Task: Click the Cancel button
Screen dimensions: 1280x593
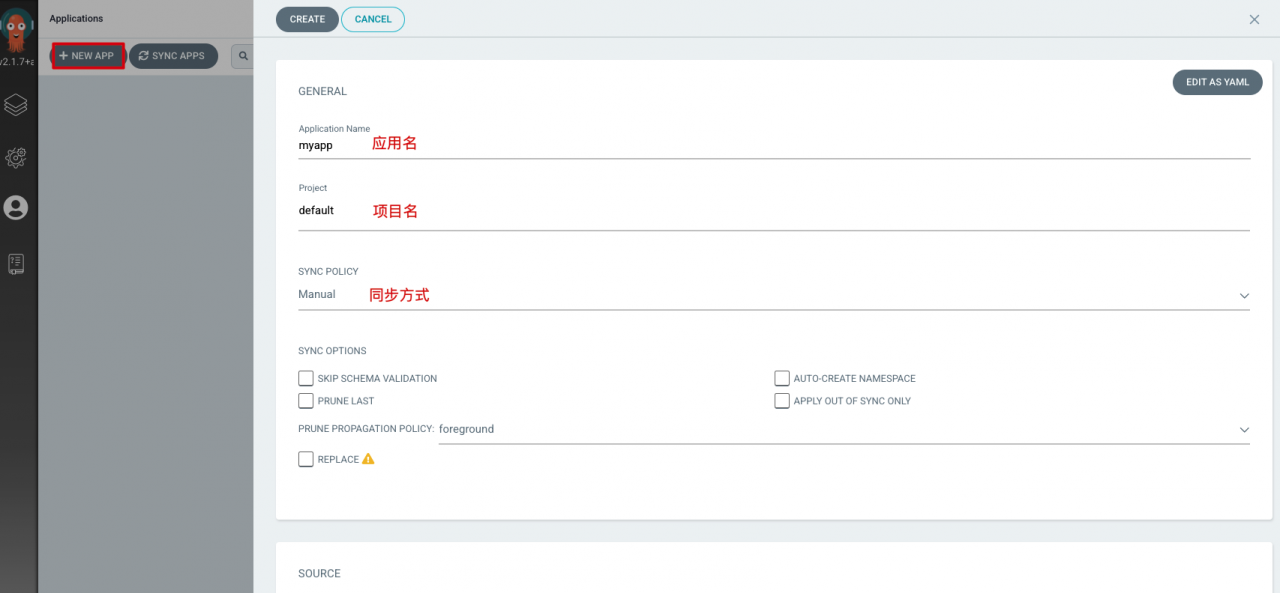Action: click(373, 19)
